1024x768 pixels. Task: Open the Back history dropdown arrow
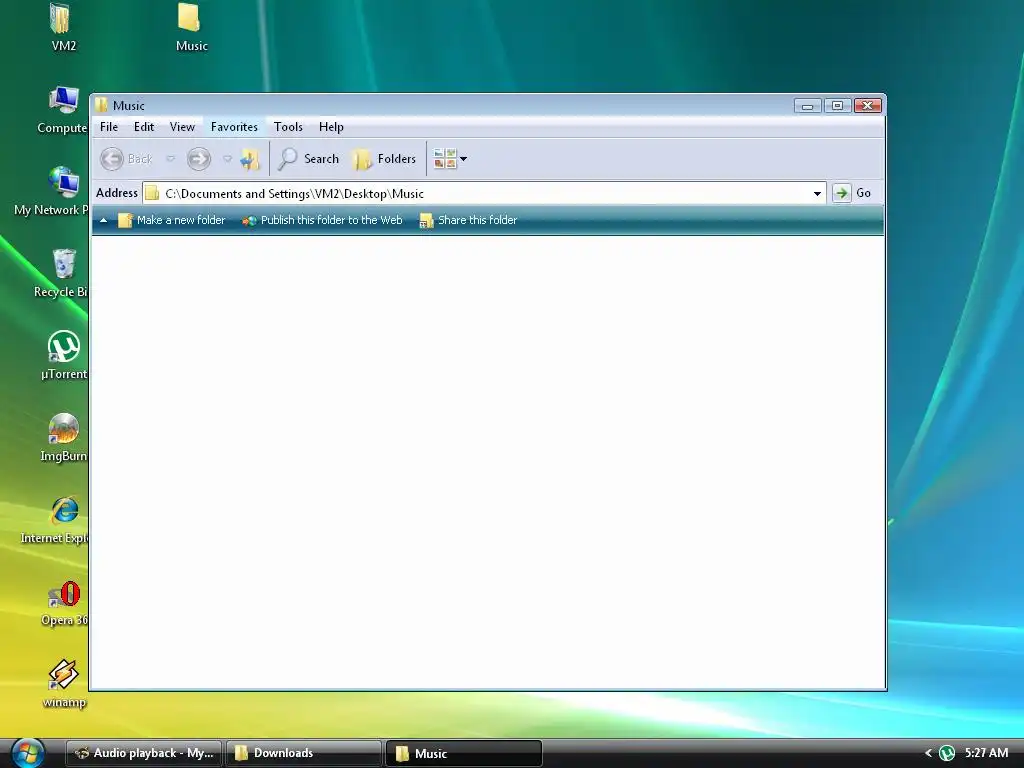(x=170, y=159)
